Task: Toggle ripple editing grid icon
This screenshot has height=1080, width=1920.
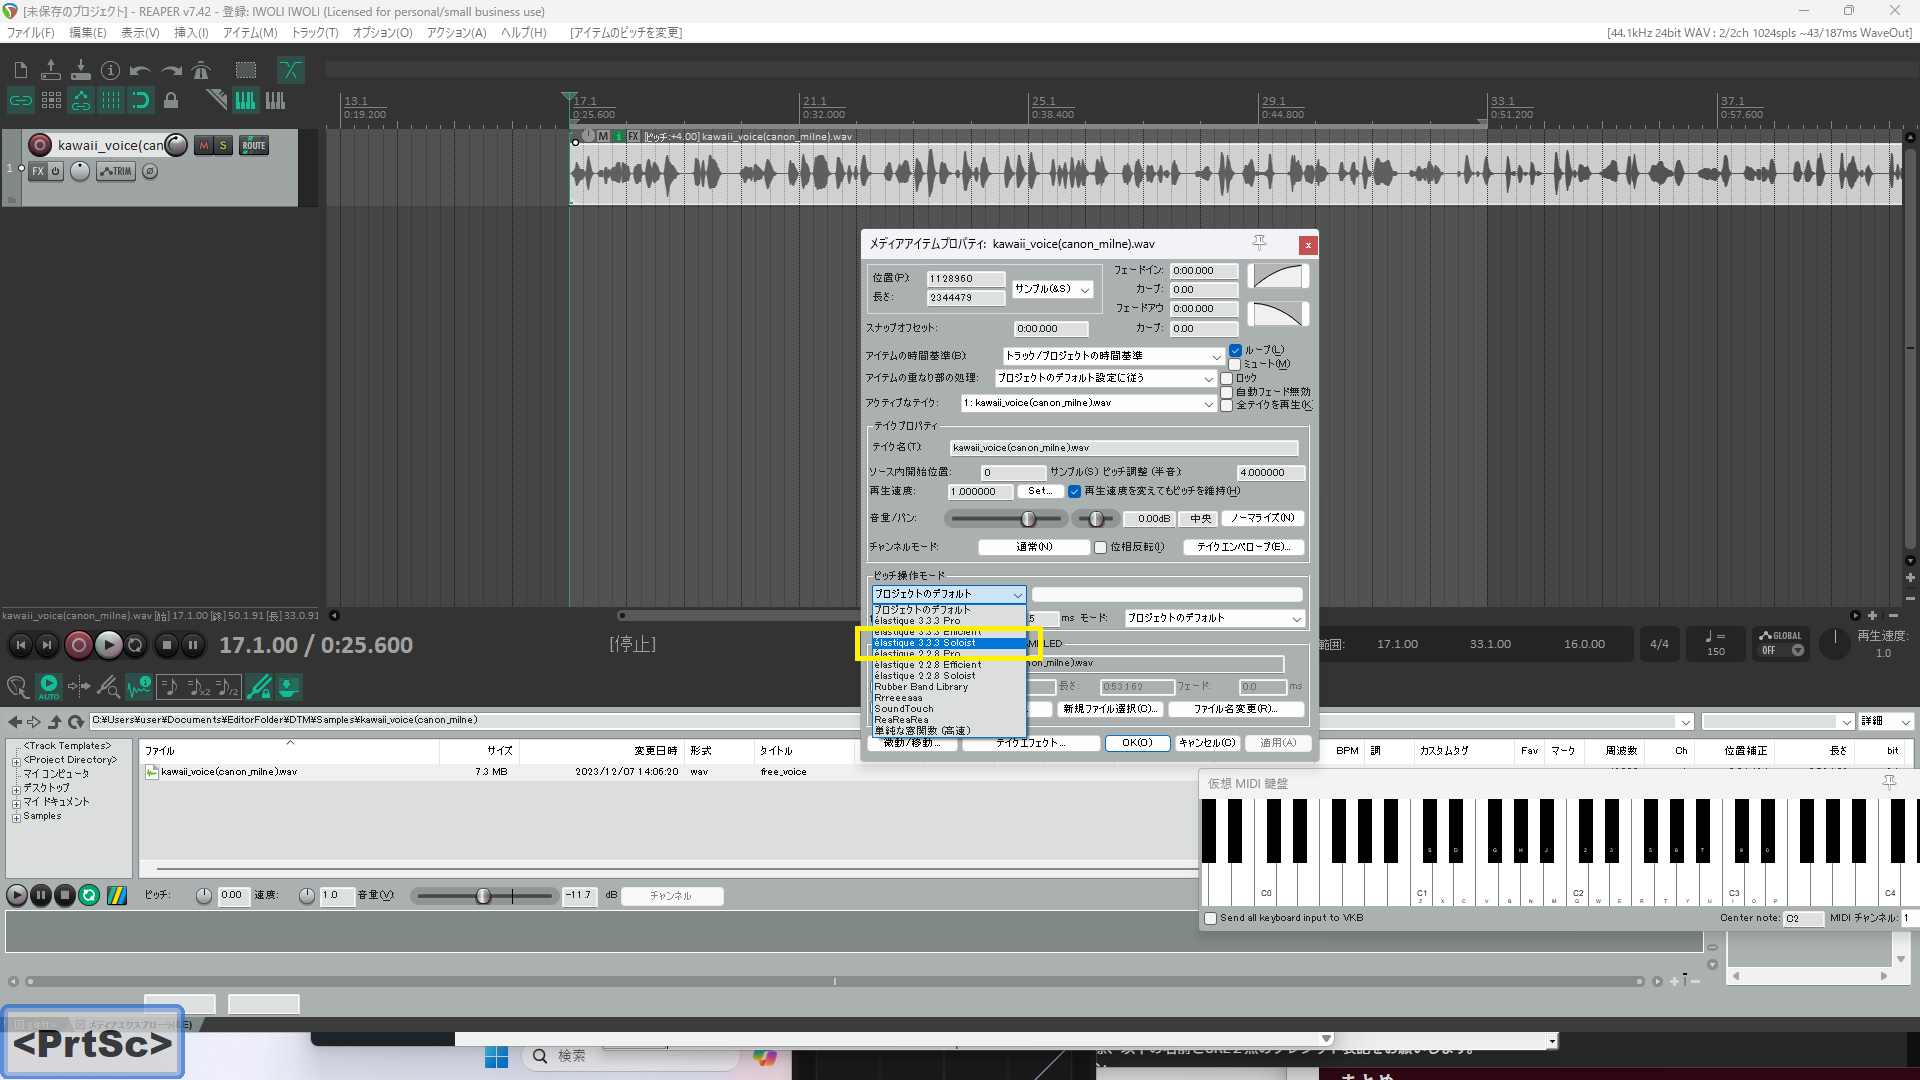Action: click(x=51, y=100)
